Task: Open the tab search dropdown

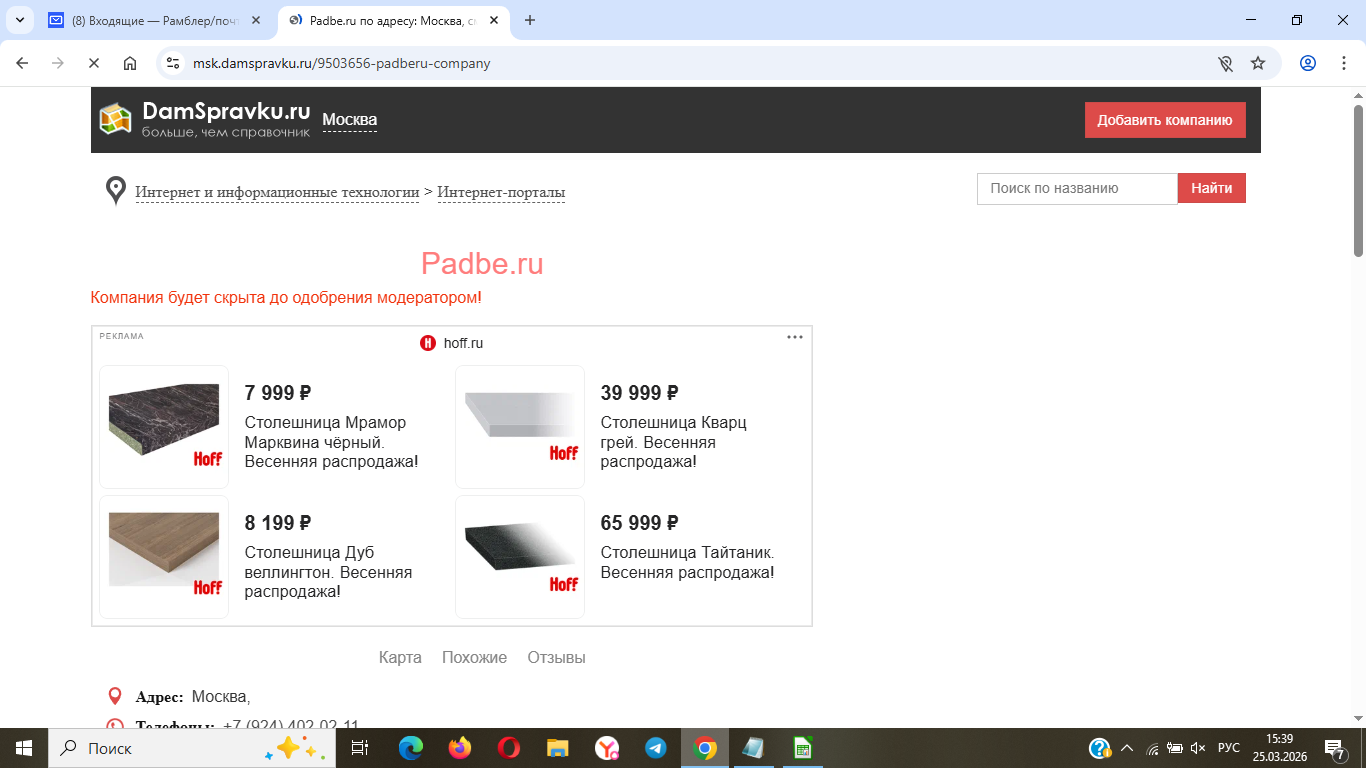Action: [20, 20]
